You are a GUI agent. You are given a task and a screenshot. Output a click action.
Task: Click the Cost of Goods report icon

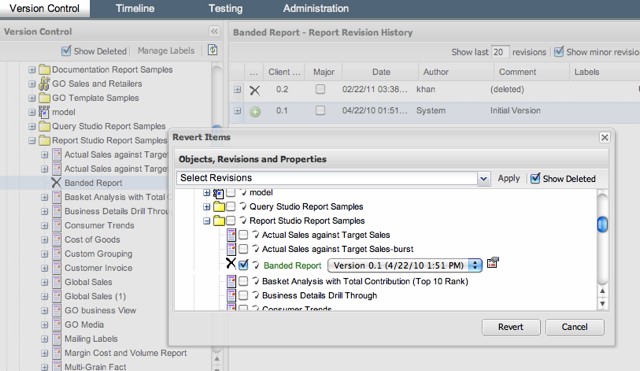click(x=57, y=240)
